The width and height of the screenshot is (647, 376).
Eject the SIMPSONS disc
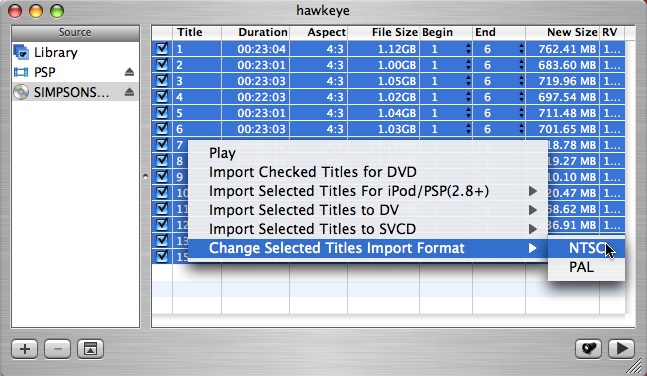click(129, 92)
